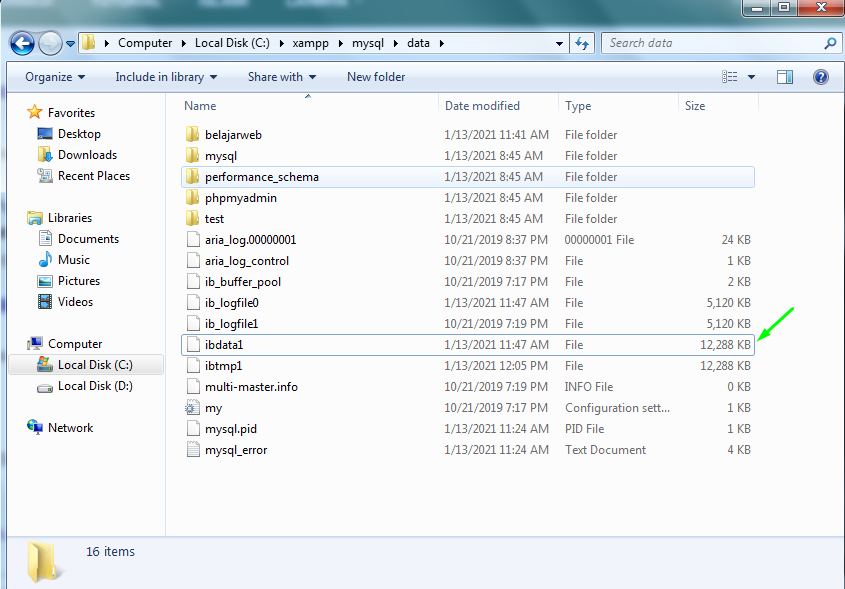The width and height of the screenshot is (845, 589).
Task: Select the file name ib_logfile0
Action: click(x=232, y=303)
